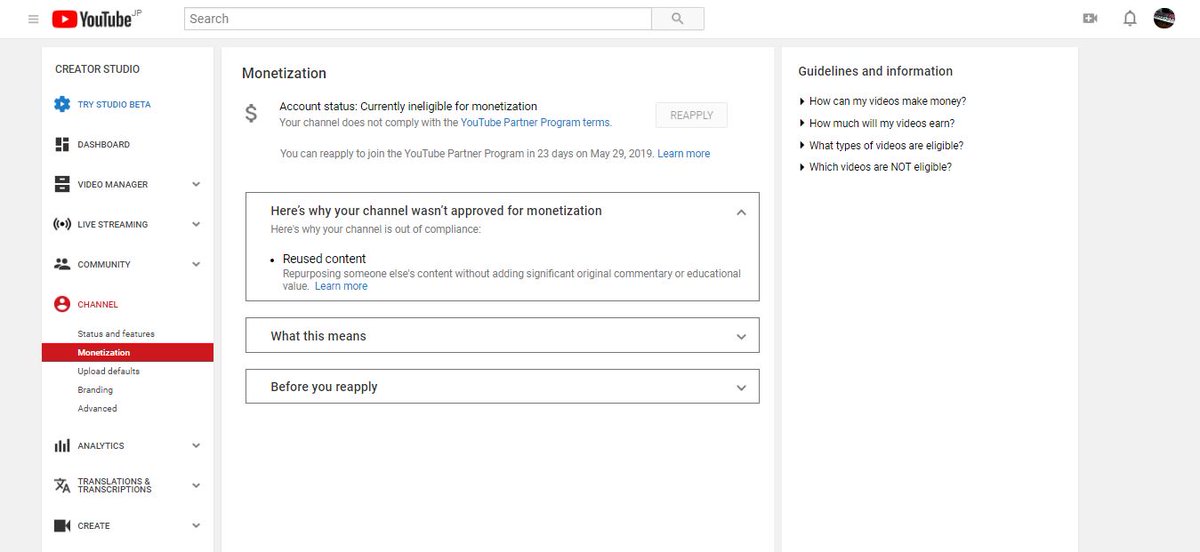Click 'Currently ineligible for monetization' status text
1200x552 pixels.
tap(448, 106)
